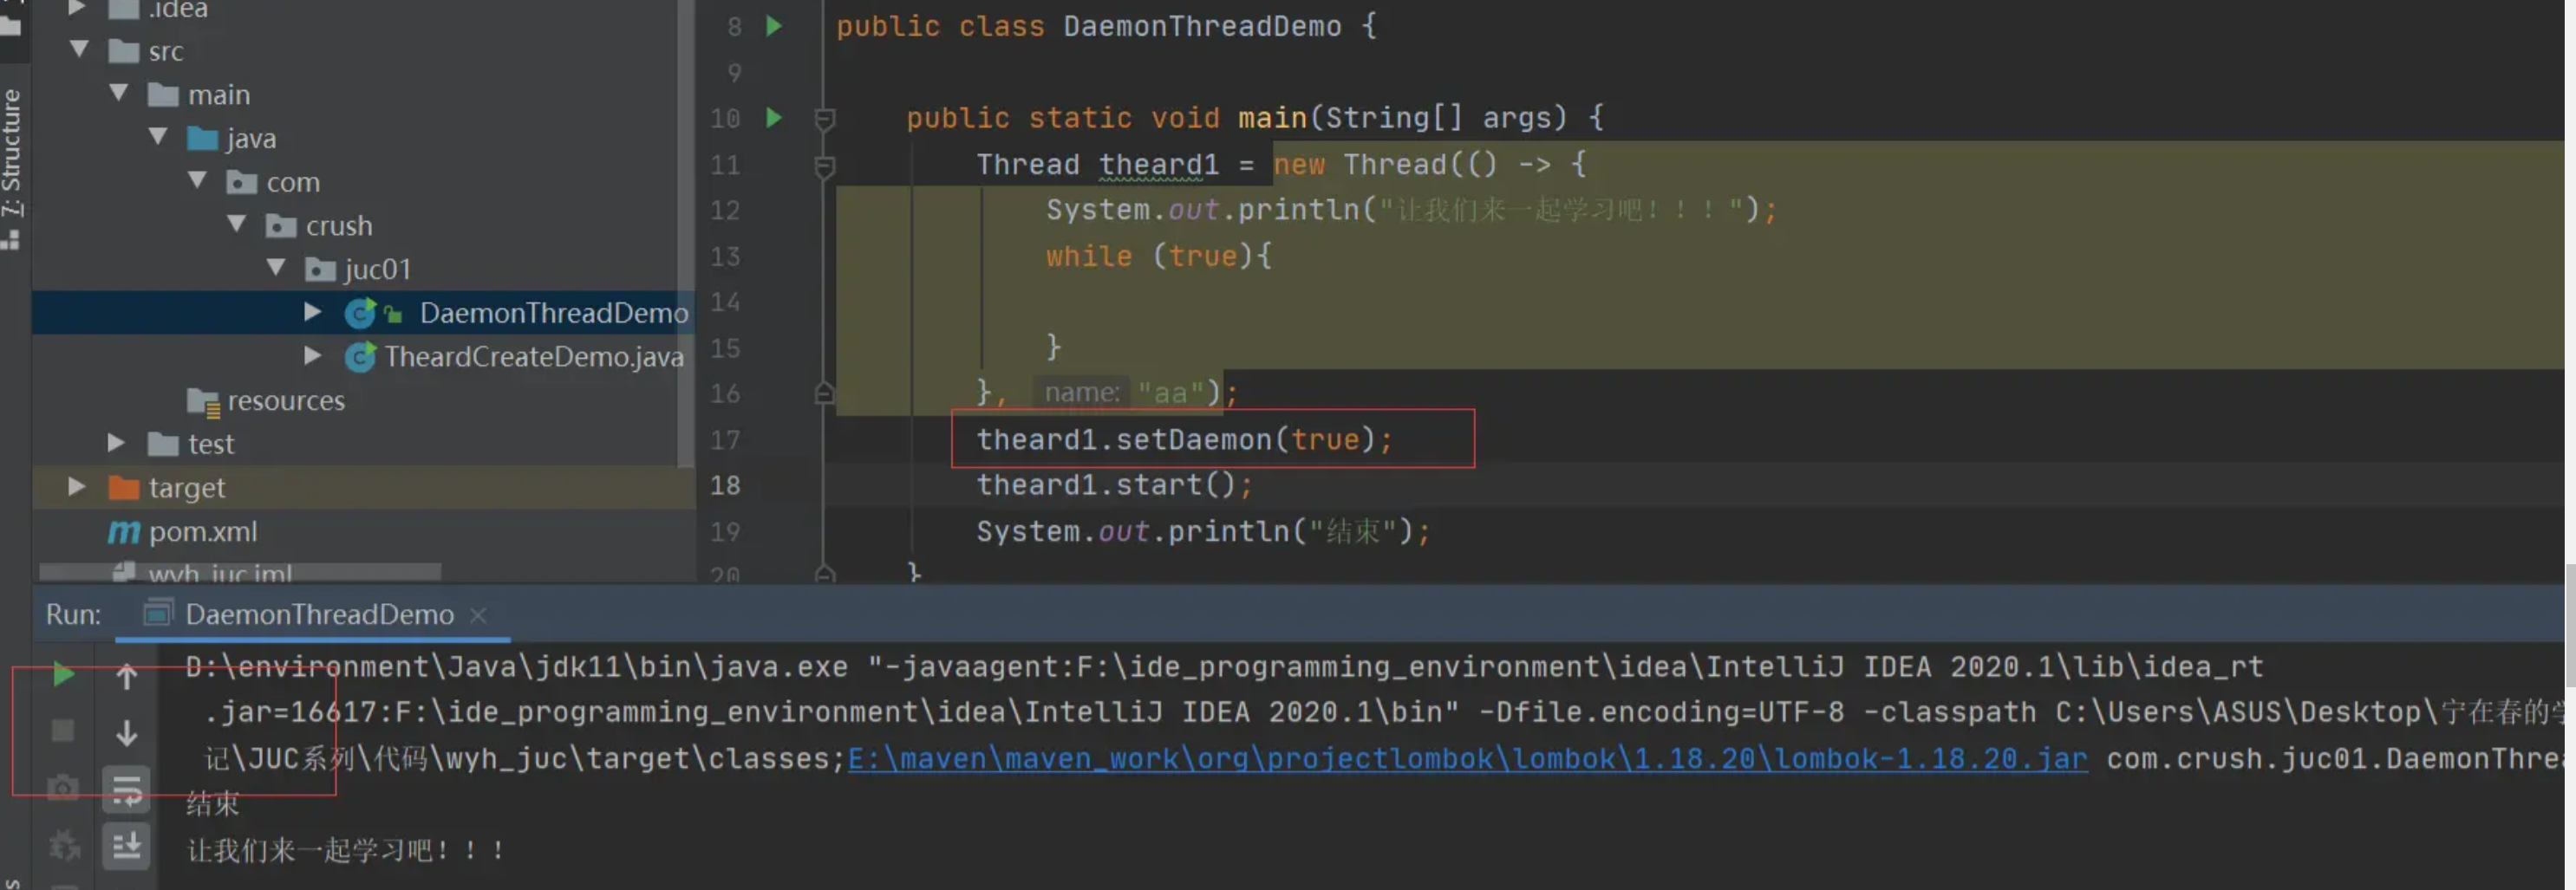Toggle soft-wrap in the run console

[x=127, y=790]
